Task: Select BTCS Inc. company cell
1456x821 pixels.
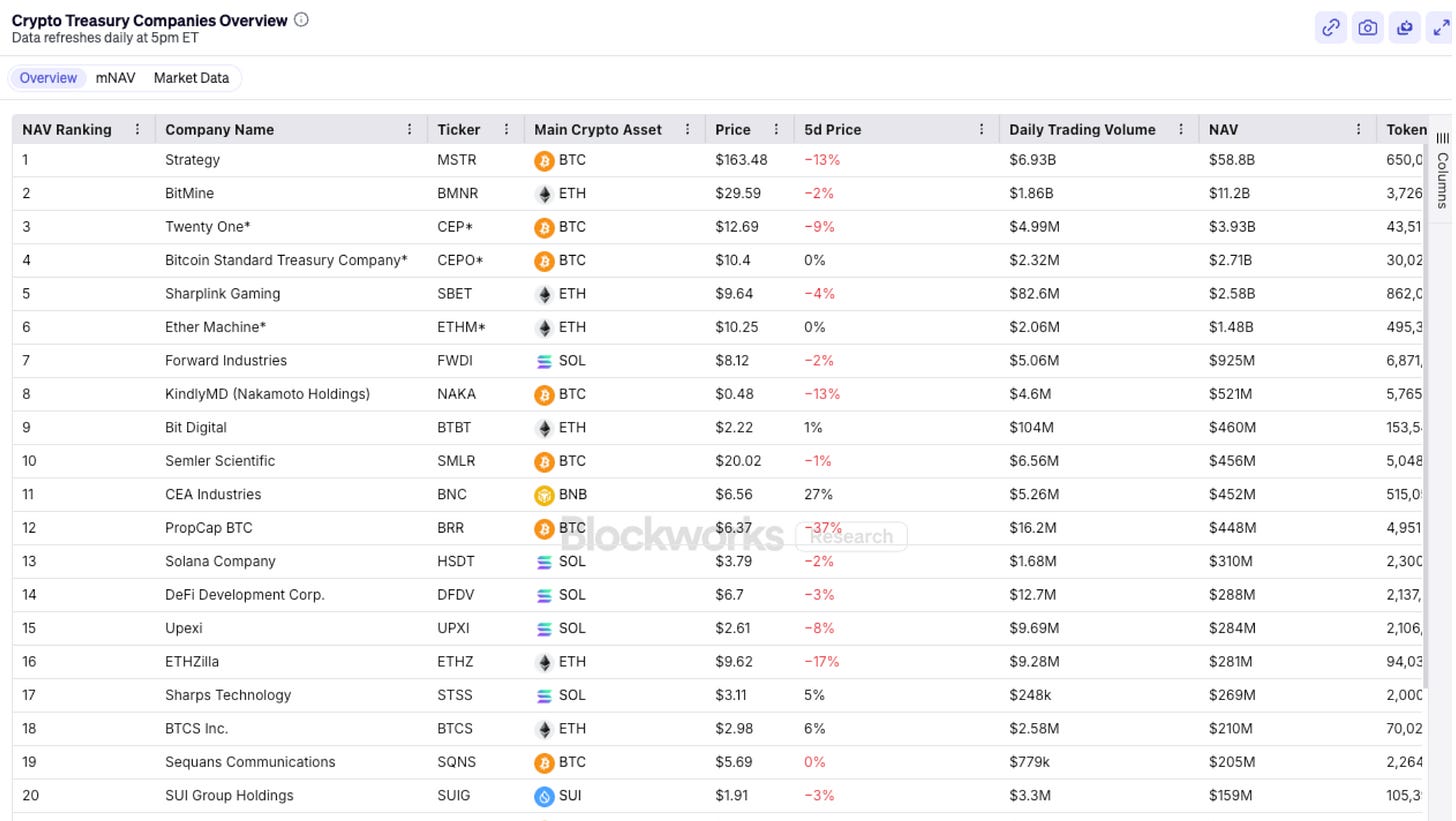Action: (197, 728)
